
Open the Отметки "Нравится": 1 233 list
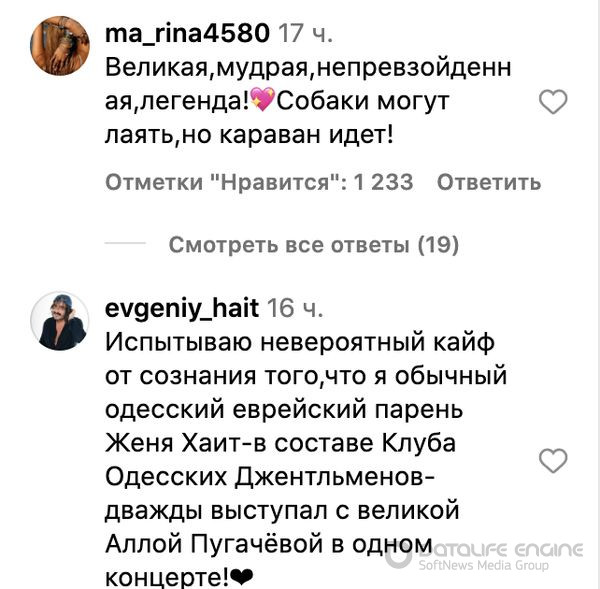tap(259, 182)
